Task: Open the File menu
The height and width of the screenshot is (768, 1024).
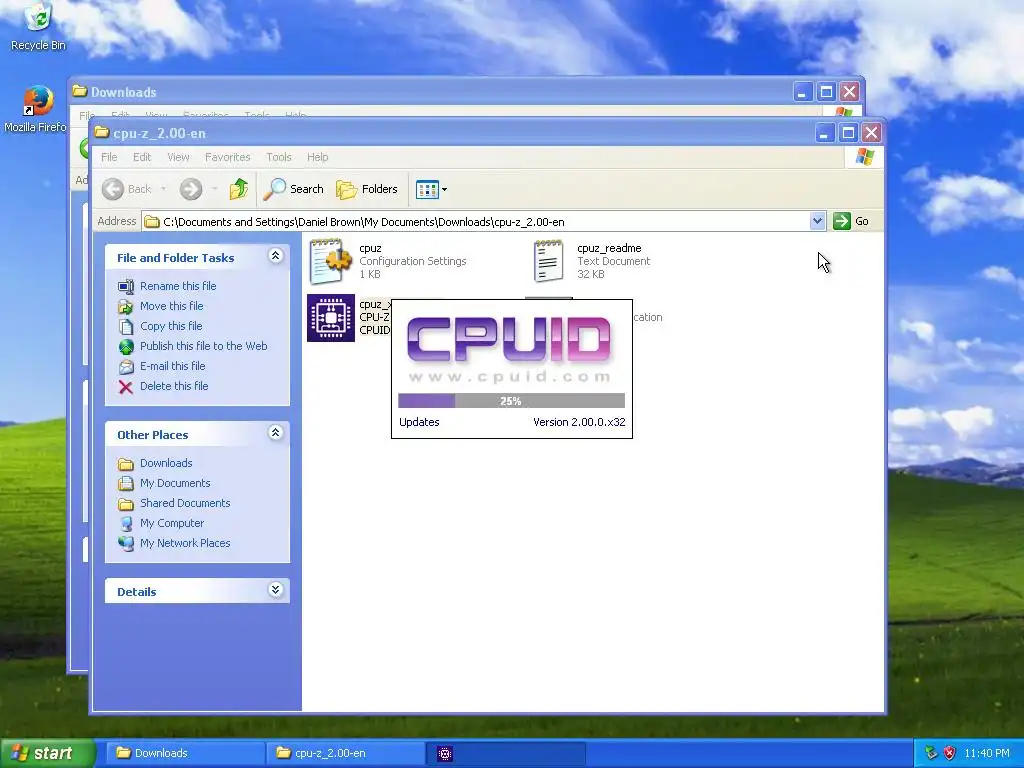Action: point(109,157)
